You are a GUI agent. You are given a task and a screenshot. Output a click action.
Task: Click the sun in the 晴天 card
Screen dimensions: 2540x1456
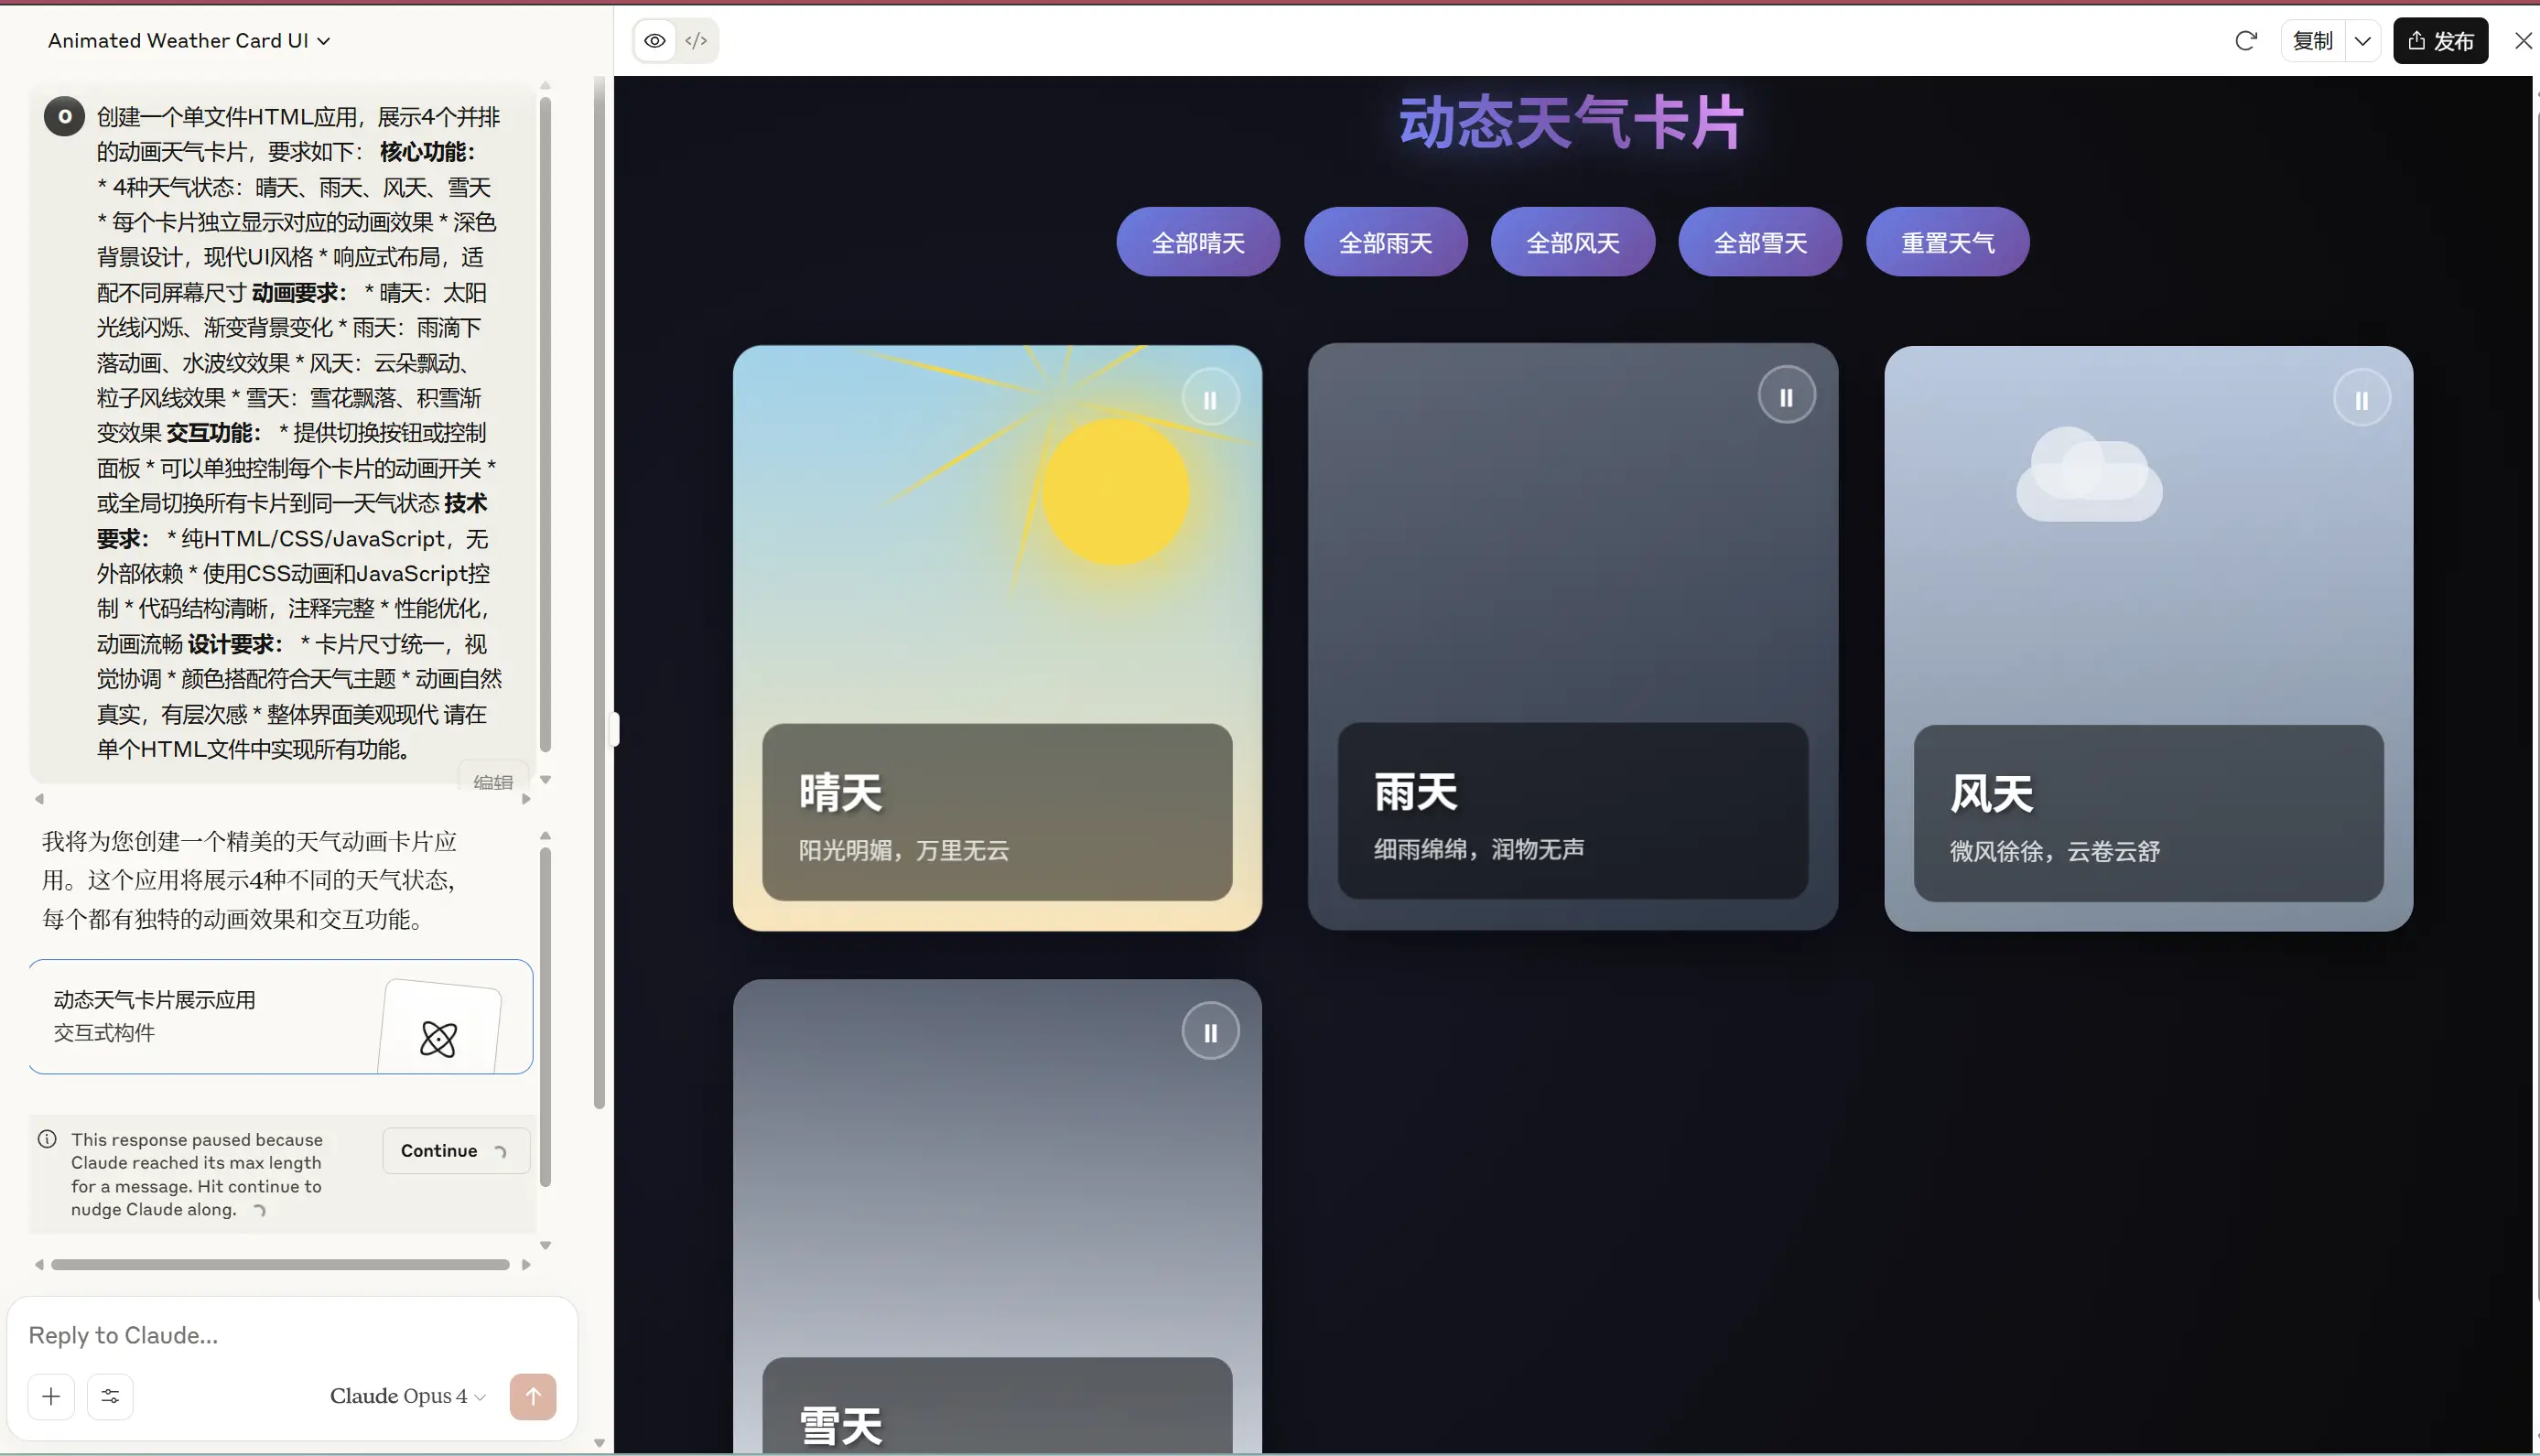tap(1116, 492)
